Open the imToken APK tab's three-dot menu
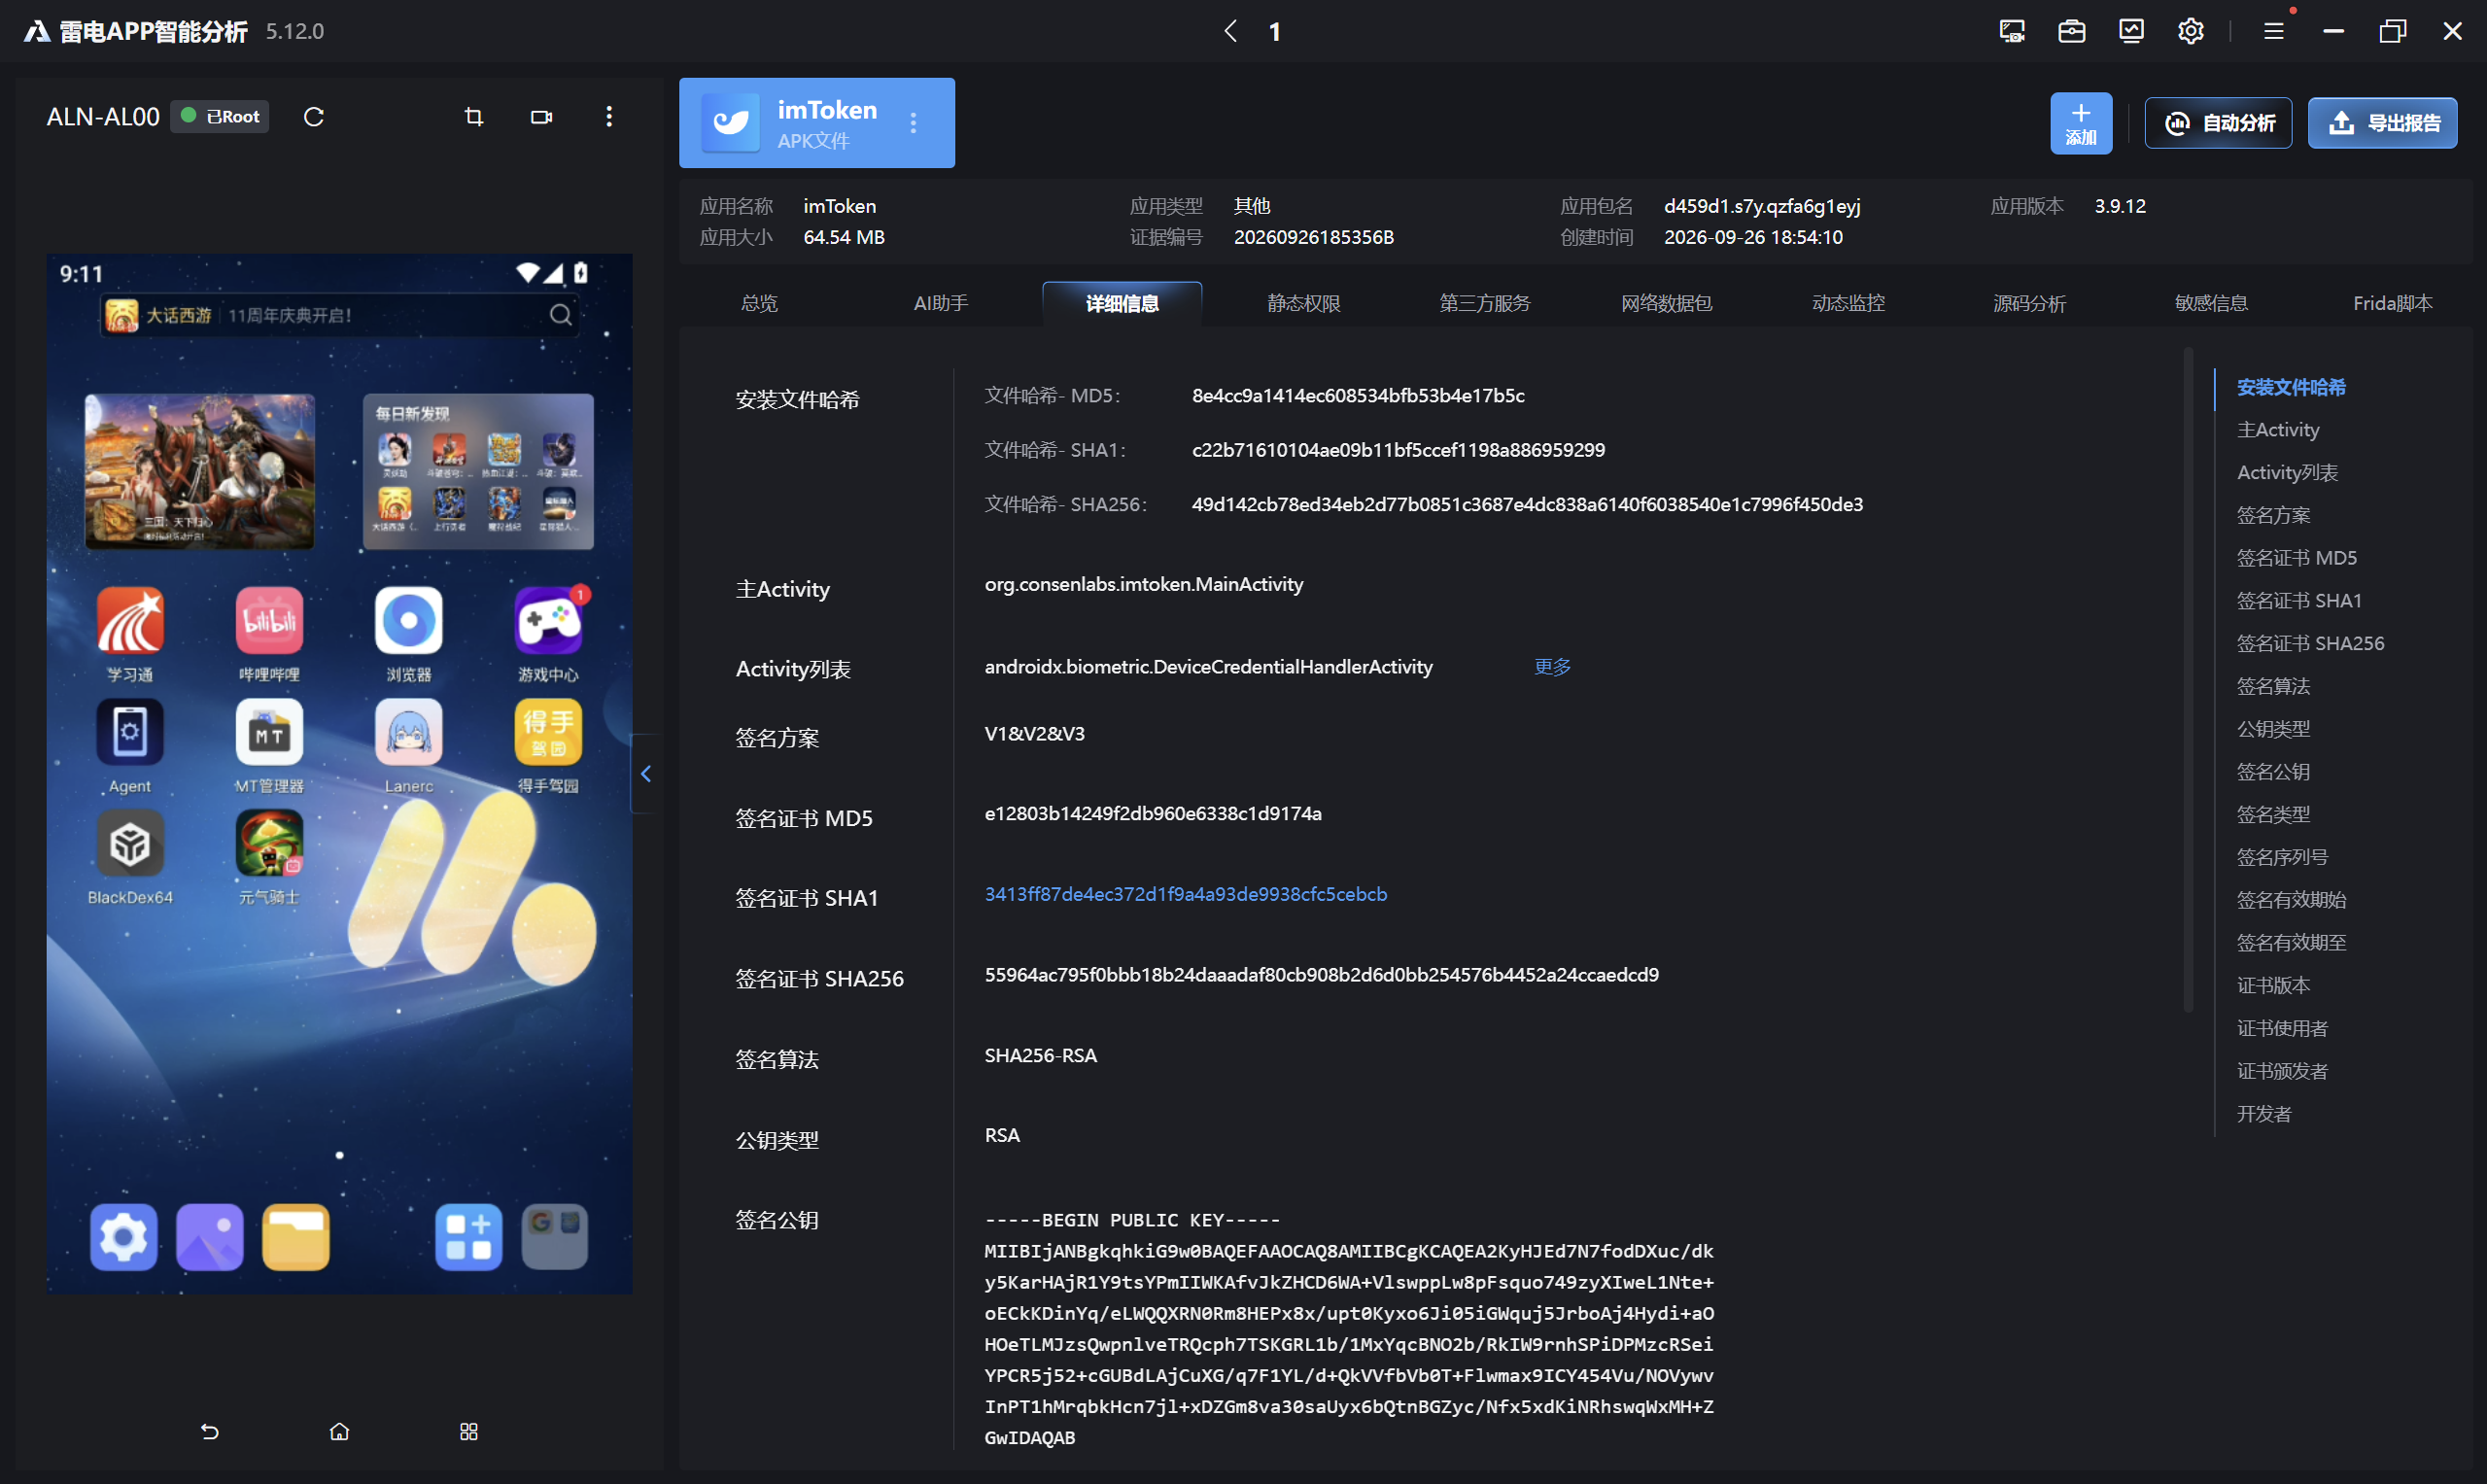Image resolution: width=2487 pixels, height=1484 pixels. tap(913, 123)
